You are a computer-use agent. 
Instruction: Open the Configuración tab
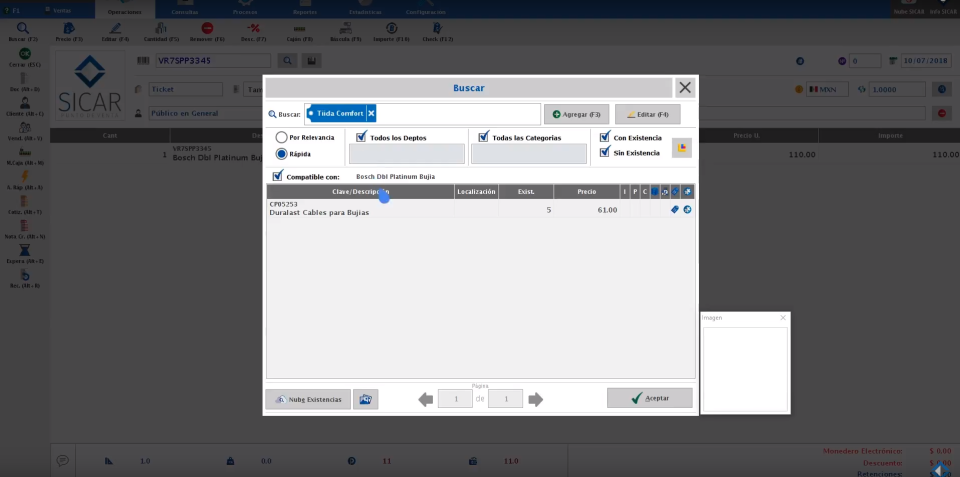(x=426, y=11)
